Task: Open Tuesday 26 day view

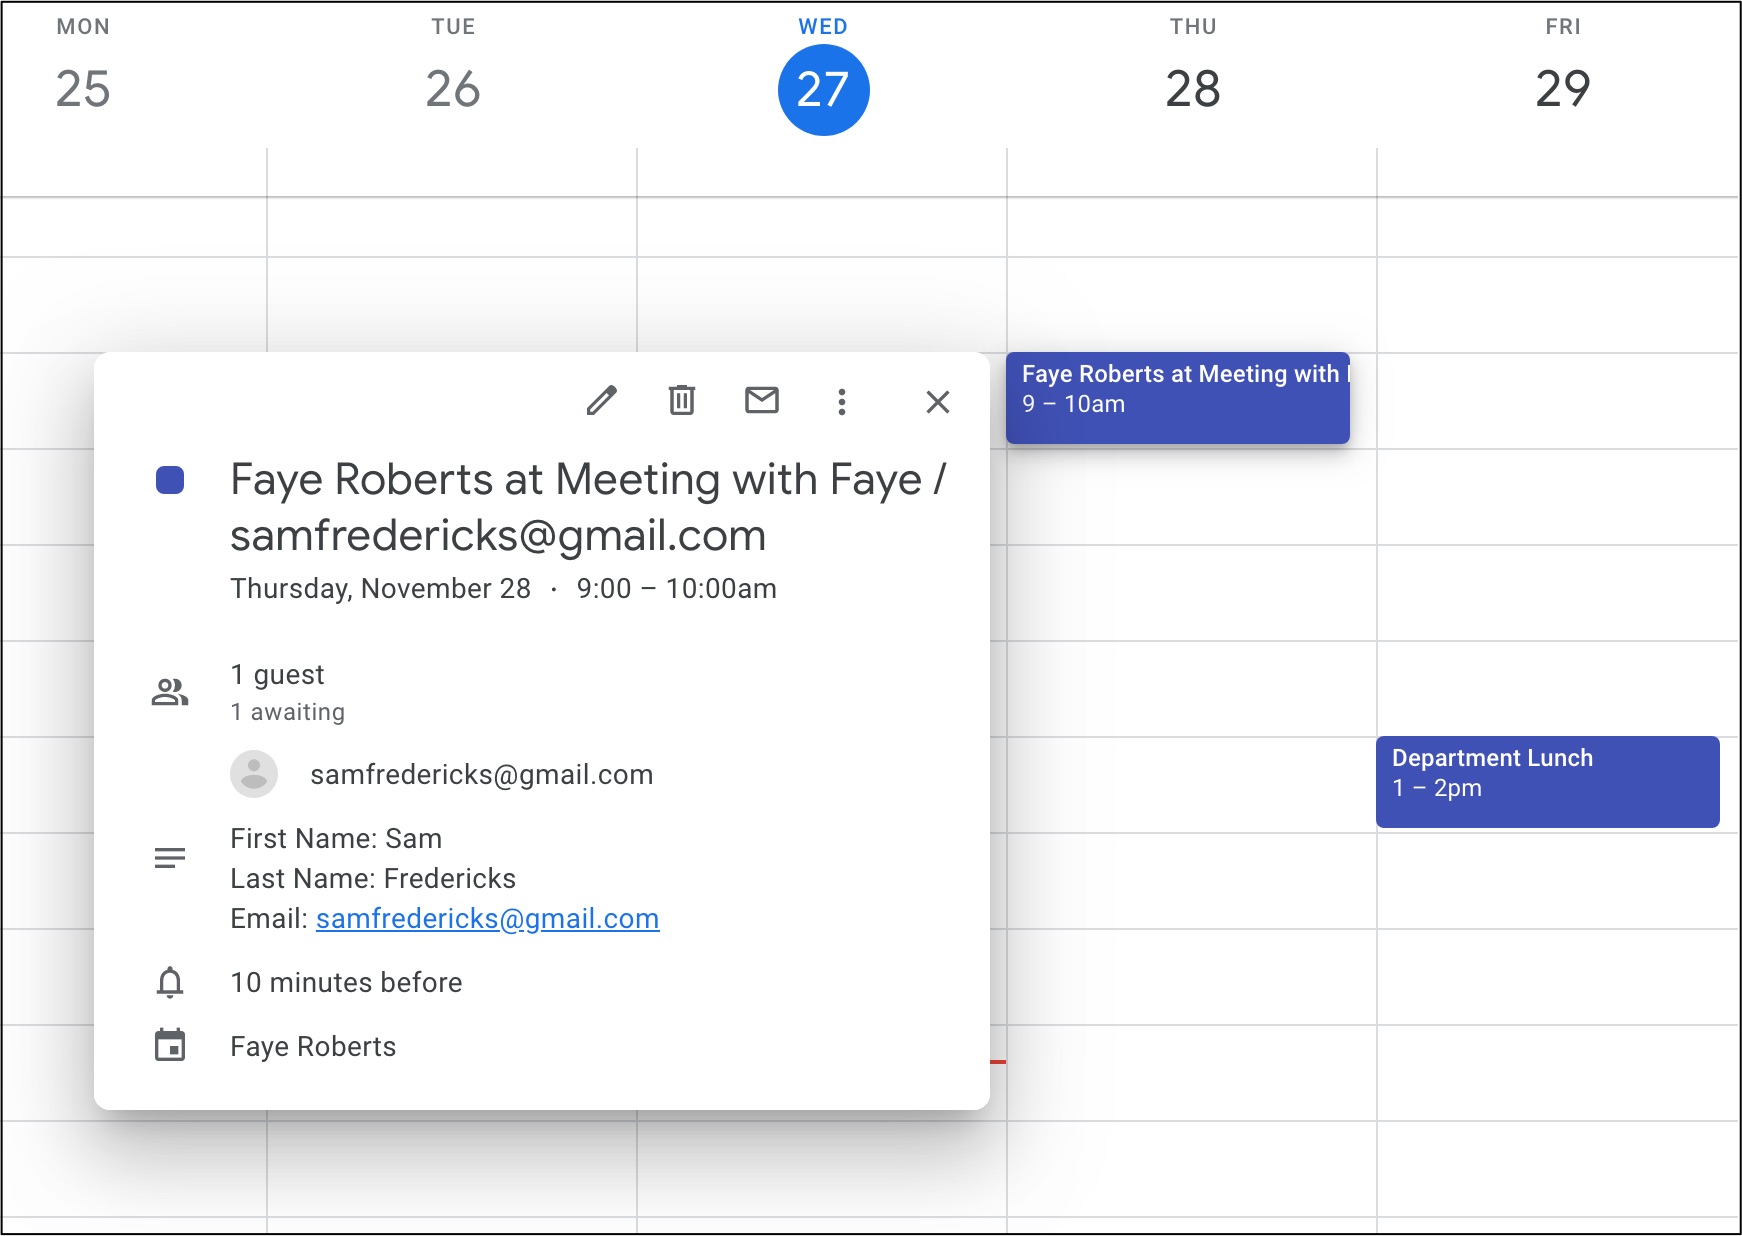Action: [453, 90]
